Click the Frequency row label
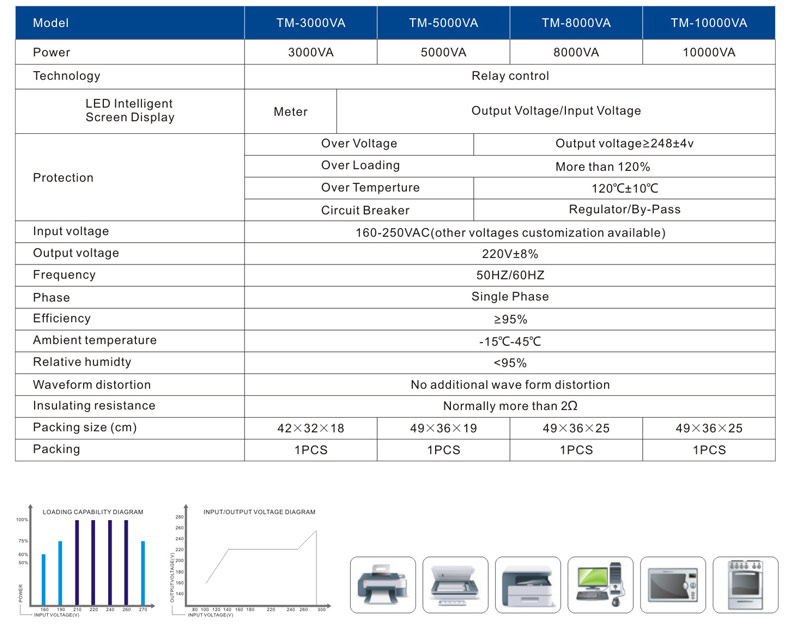This screenshot has height=631, width=800. point(64,275)
